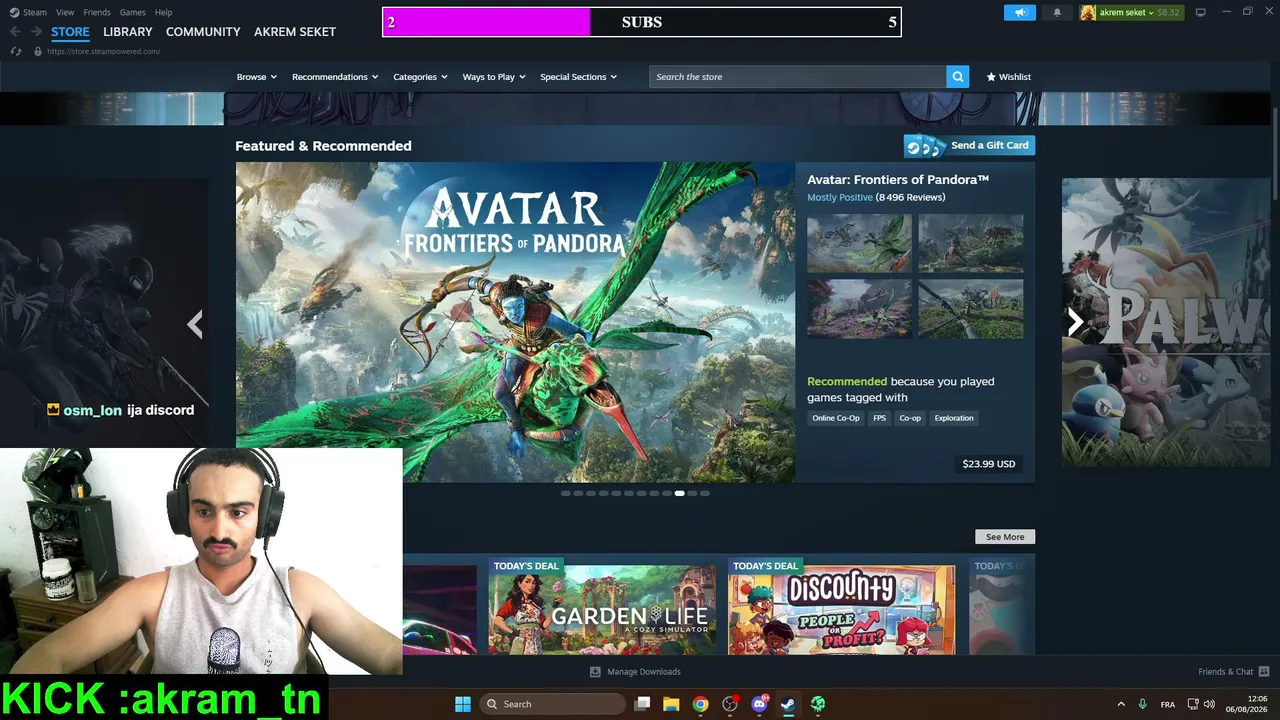Click the FPS tag
This screenshot has height=720, width=1280.
880,418
